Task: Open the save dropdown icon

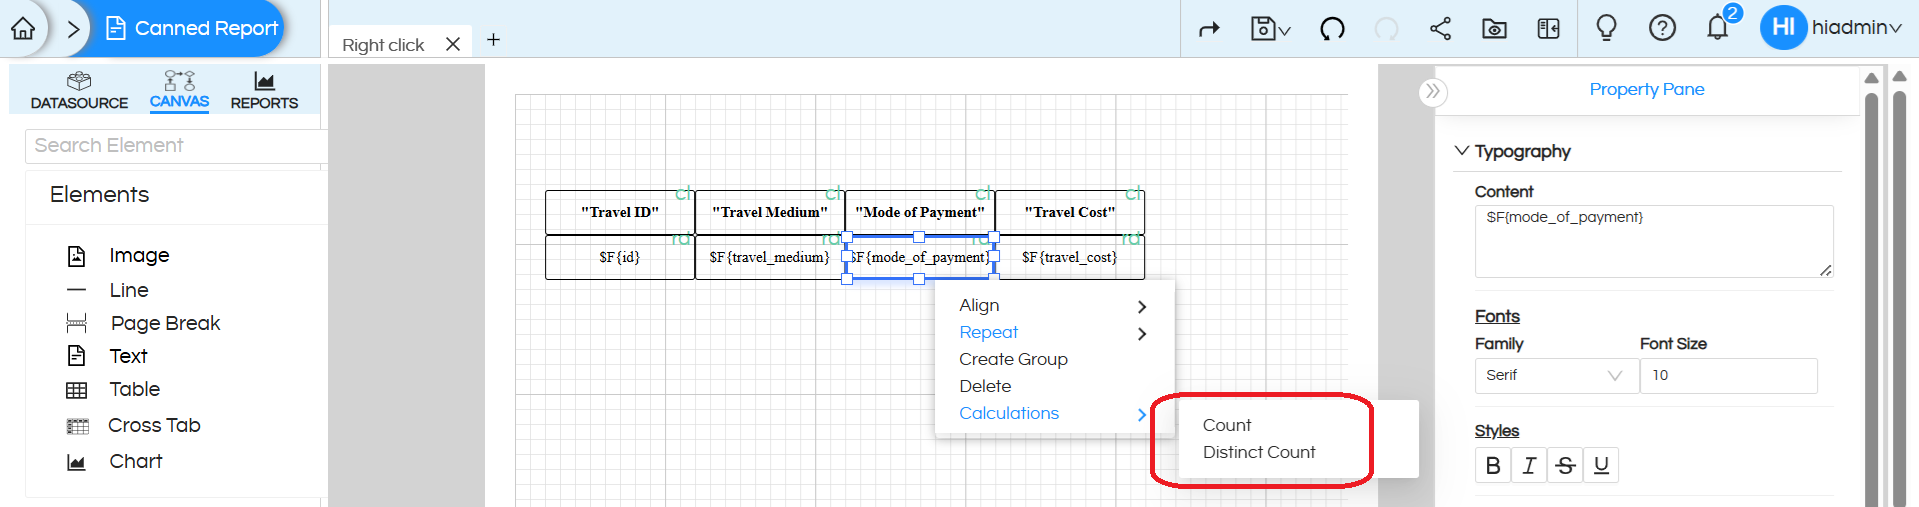Action: coord(1270,29)
